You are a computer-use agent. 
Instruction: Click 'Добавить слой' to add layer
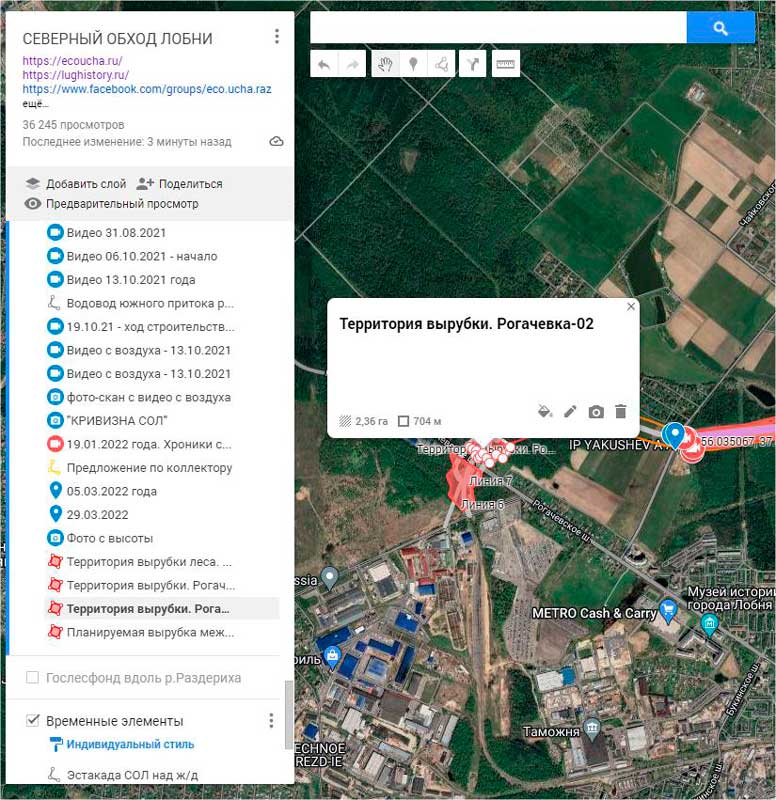(x=76, y=184)
